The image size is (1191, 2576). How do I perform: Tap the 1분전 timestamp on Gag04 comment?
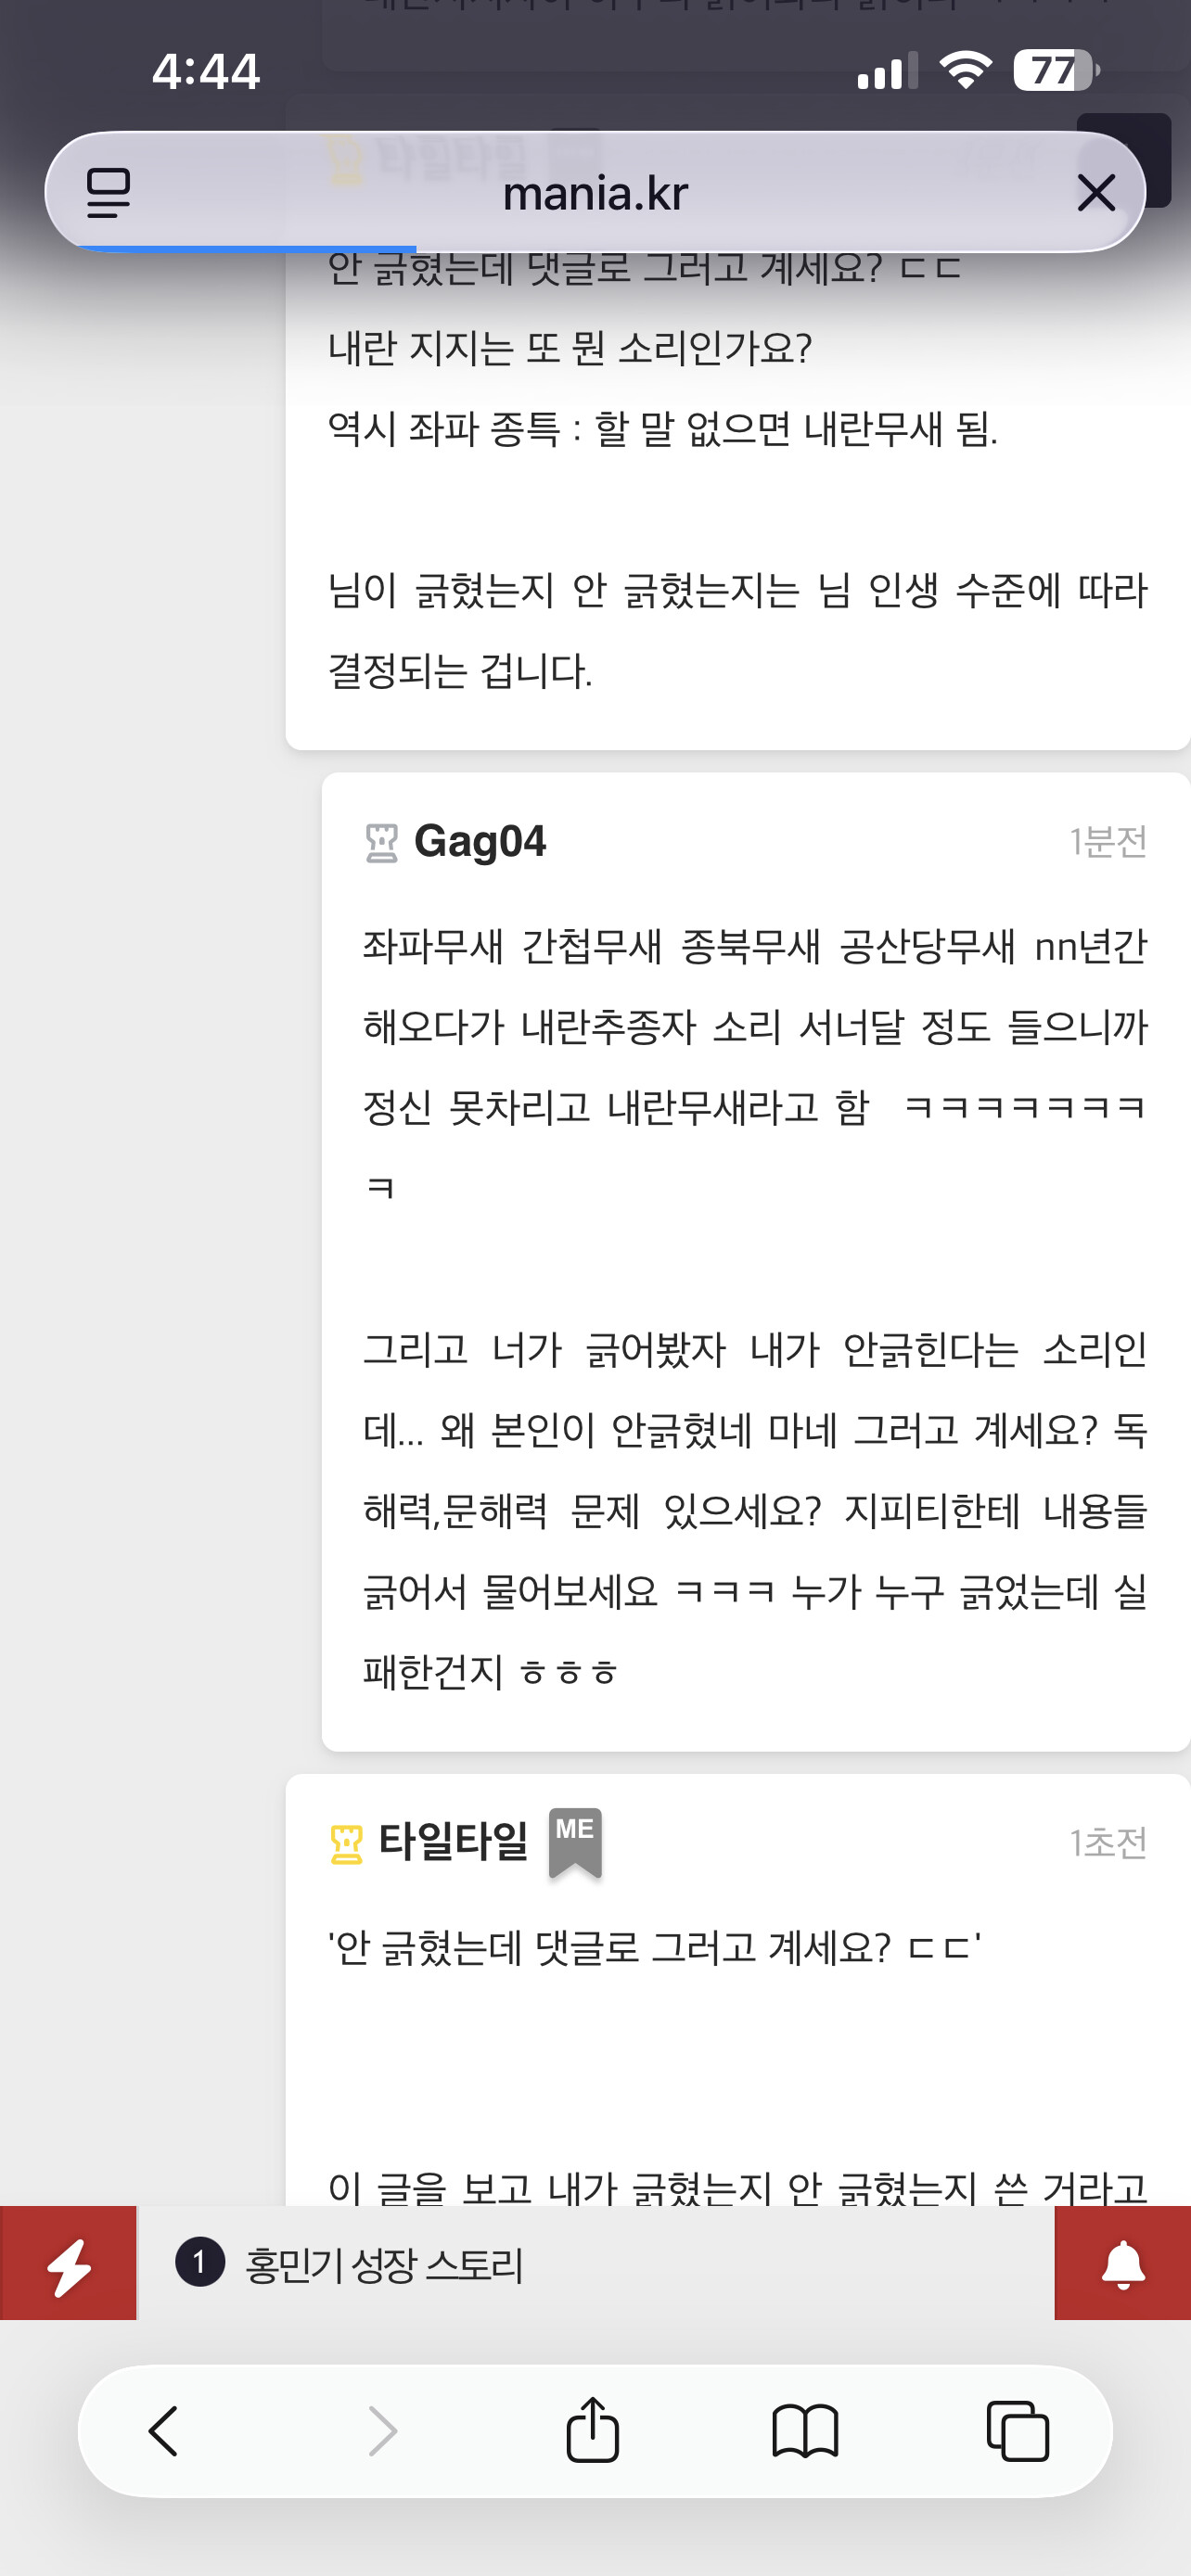[x=1108, y=842]
